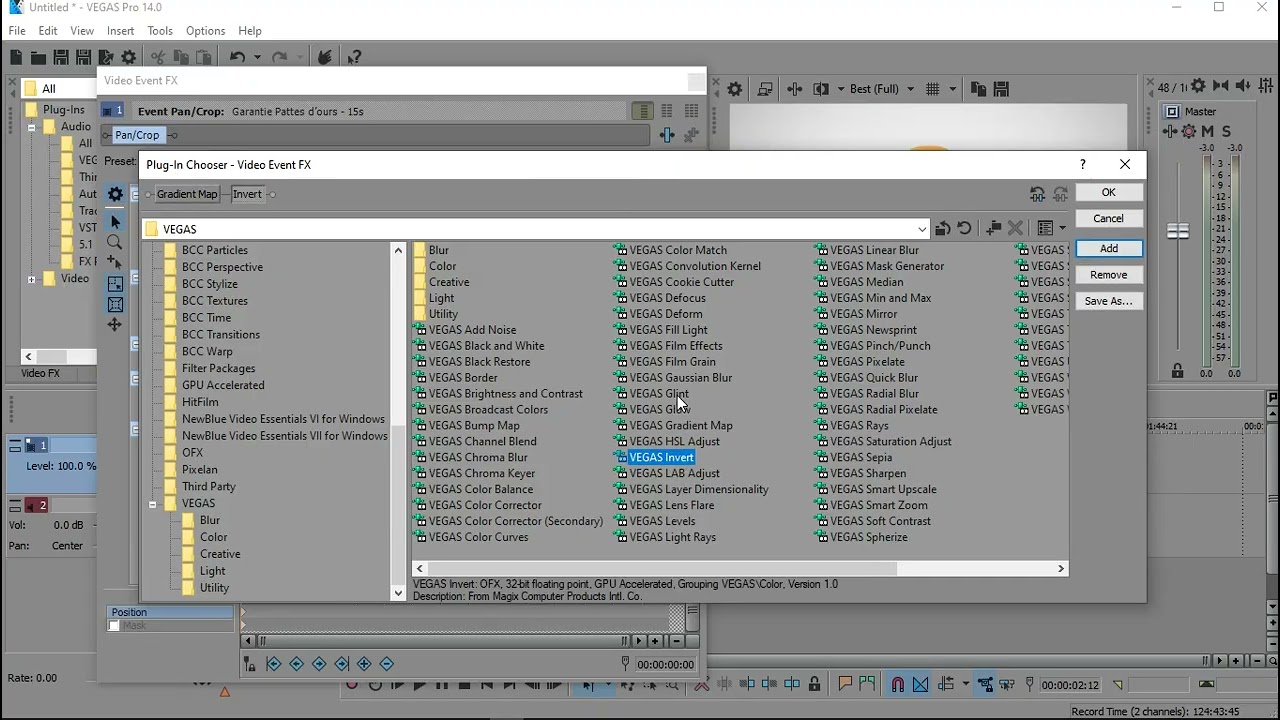Click save snapshot to file icon
Screen dimensions: 1280x720
1001,89
